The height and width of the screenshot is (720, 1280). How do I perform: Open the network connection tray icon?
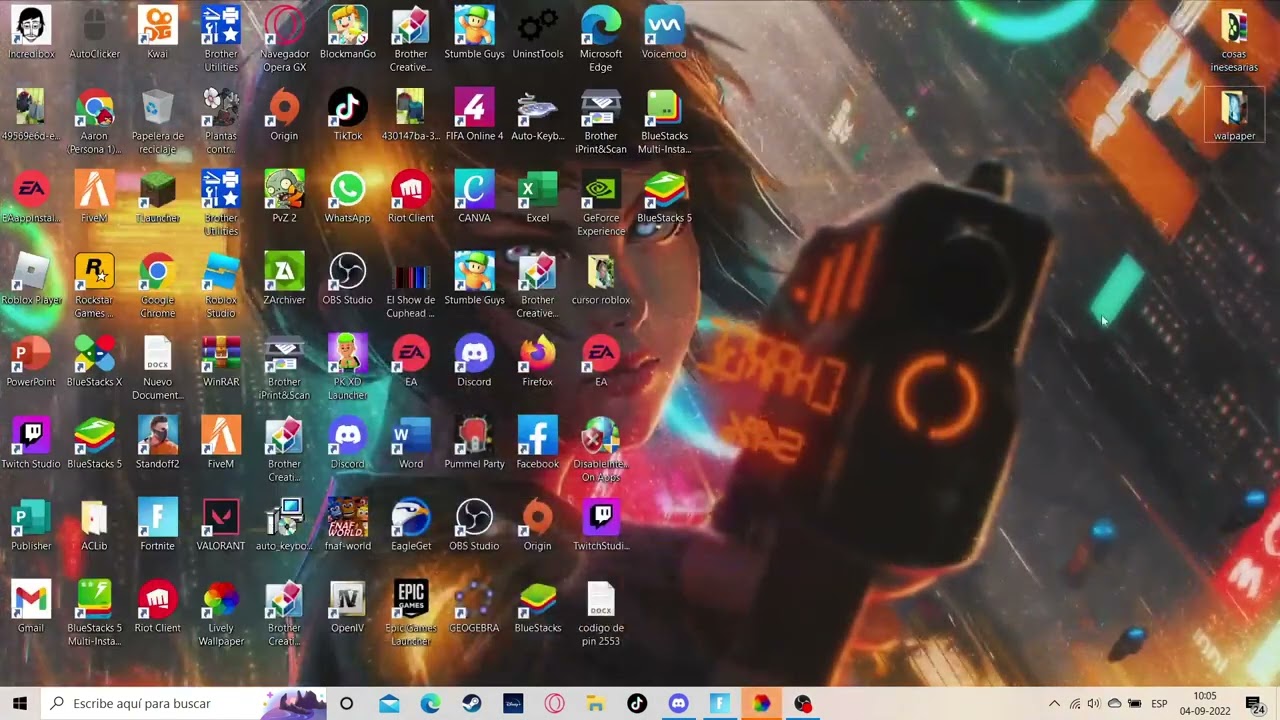(1075, 703)
